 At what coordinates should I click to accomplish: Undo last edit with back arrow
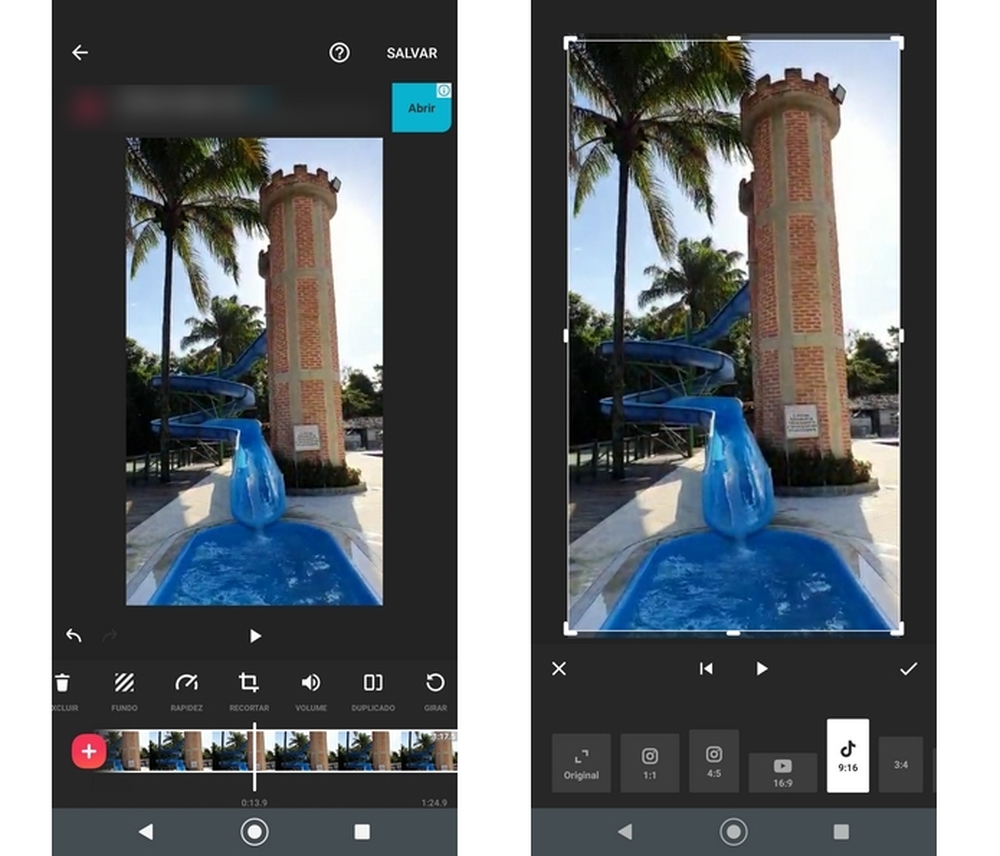pos(73,636)
